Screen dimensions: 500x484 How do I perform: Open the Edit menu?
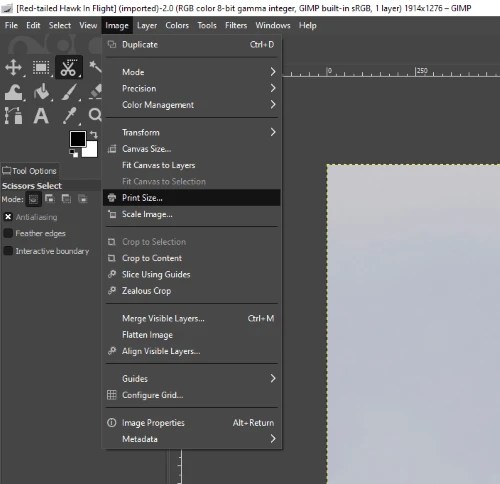point(33,25)
